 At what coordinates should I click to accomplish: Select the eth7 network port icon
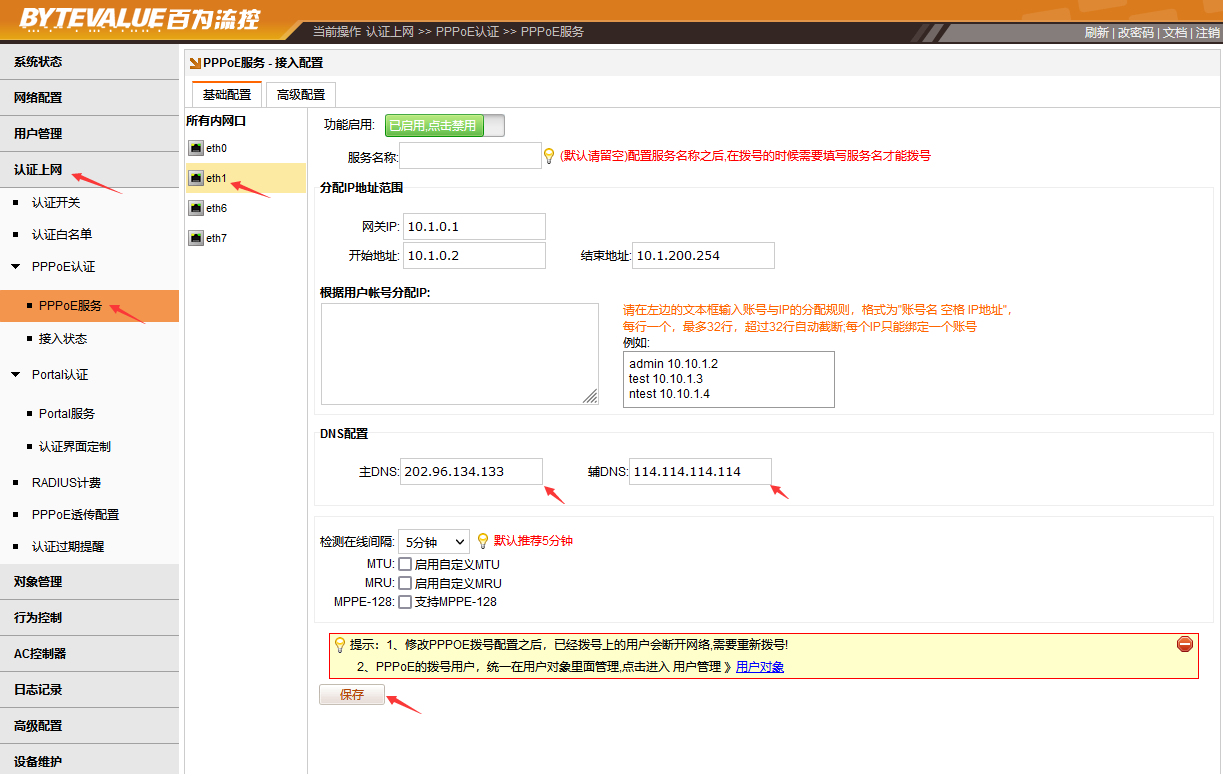[x=195, y=239]
